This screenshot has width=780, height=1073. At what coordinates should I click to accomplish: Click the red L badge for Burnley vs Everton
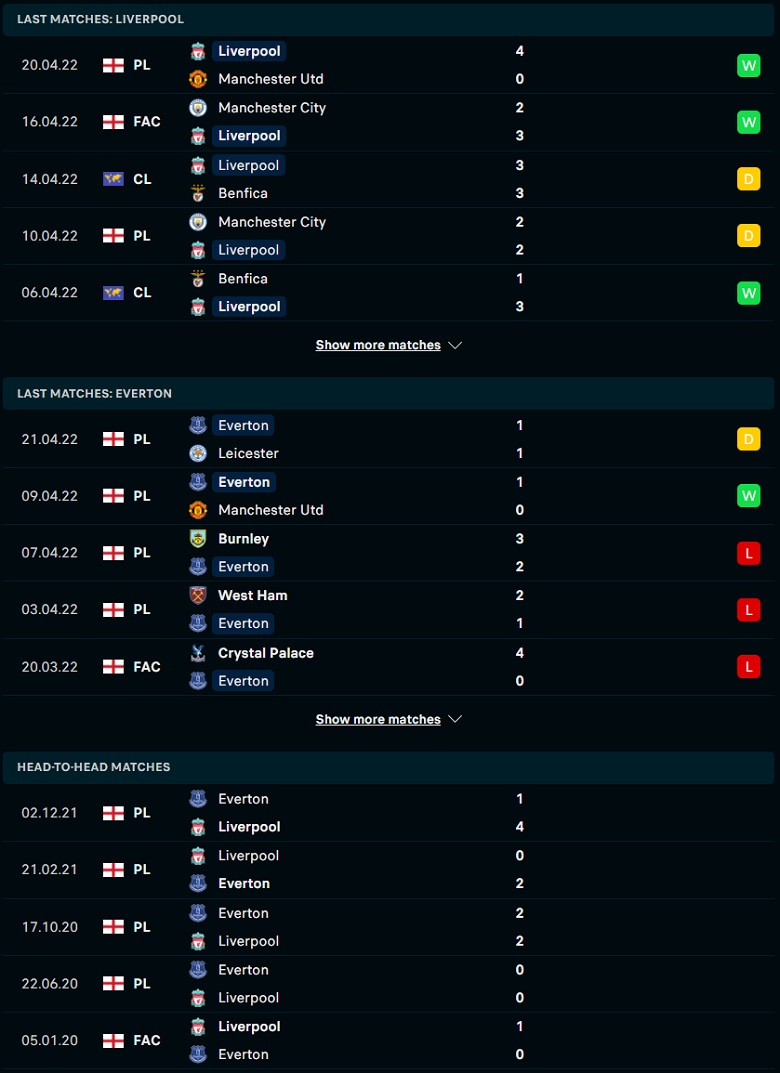(x=749, y=553)
